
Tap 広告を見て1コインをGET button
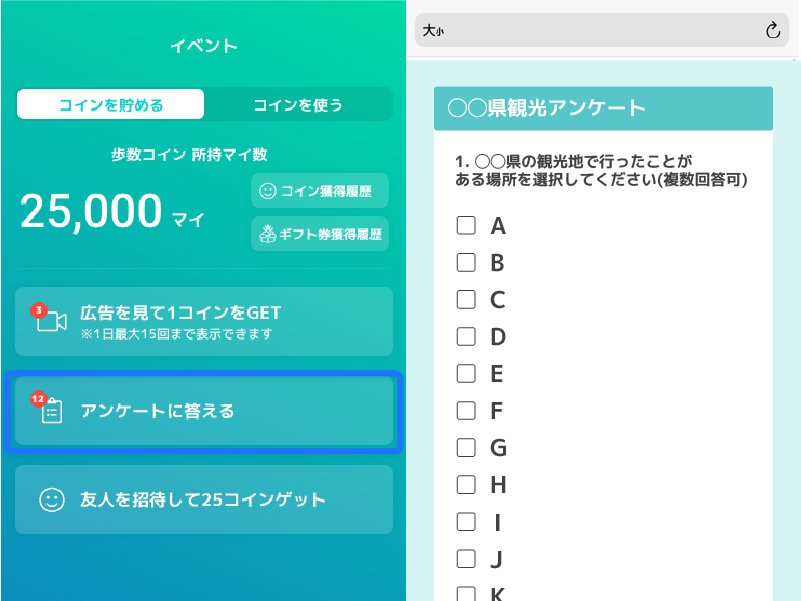click(x=204, y=321)
